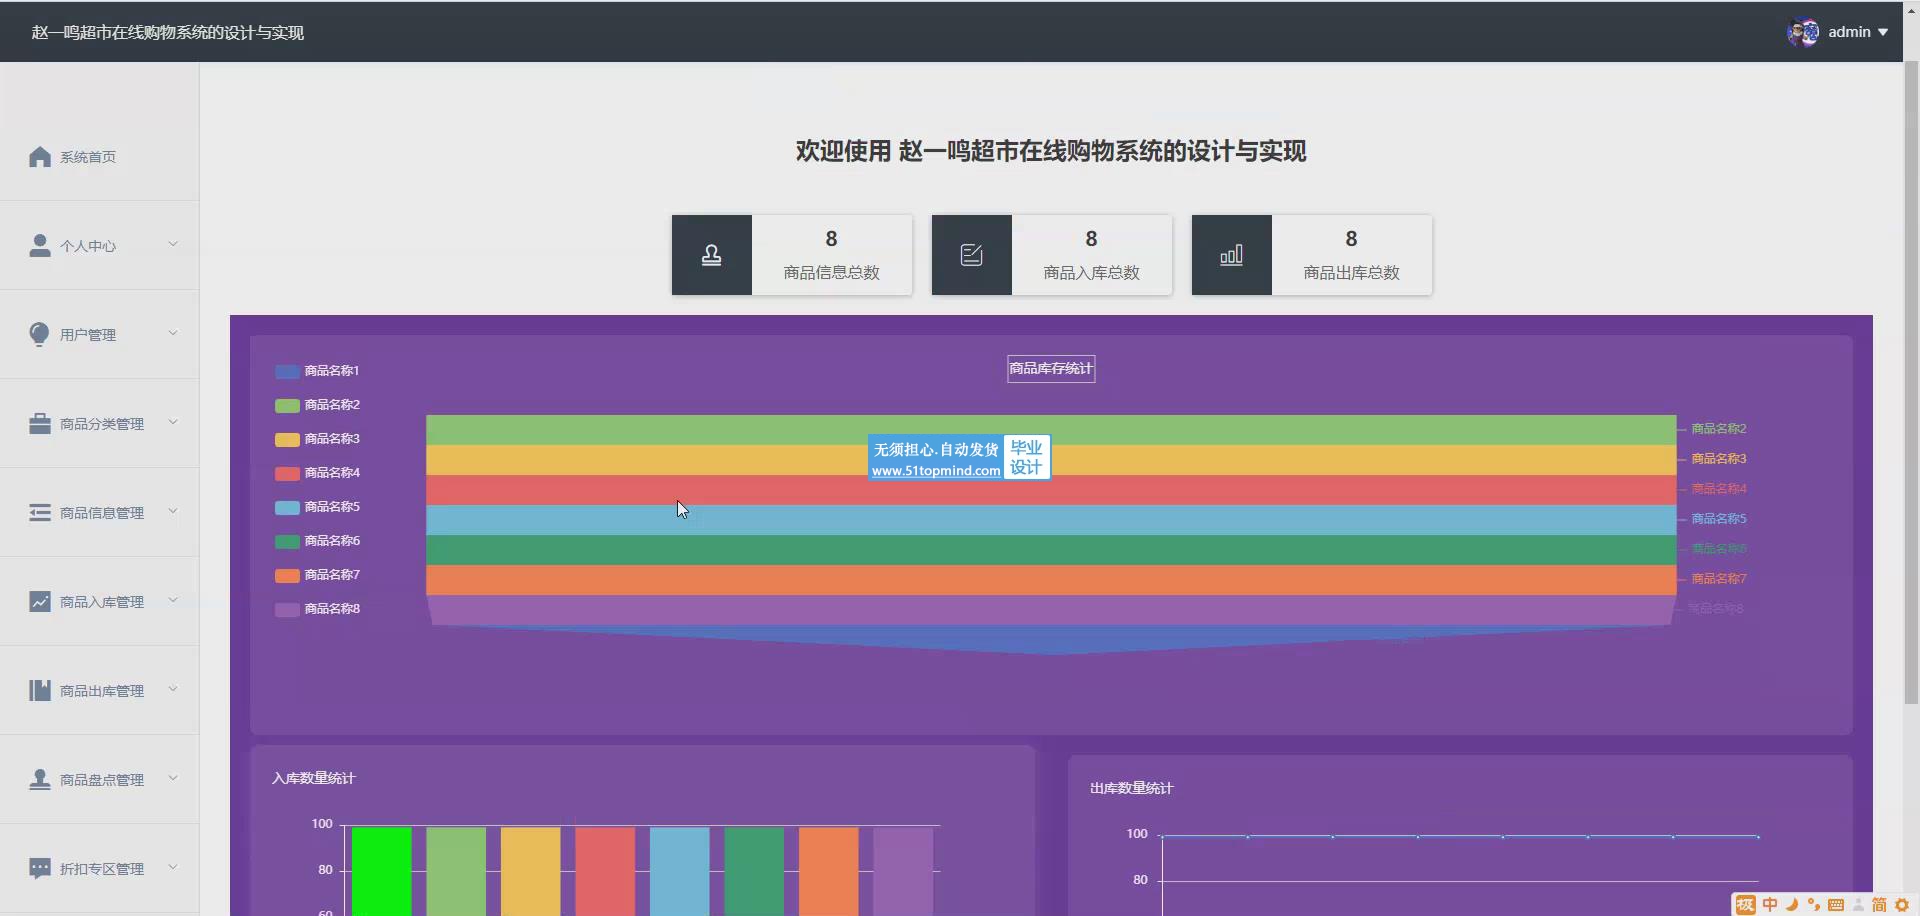Click the 入库数量统计 chart heading

click(313, 778)
